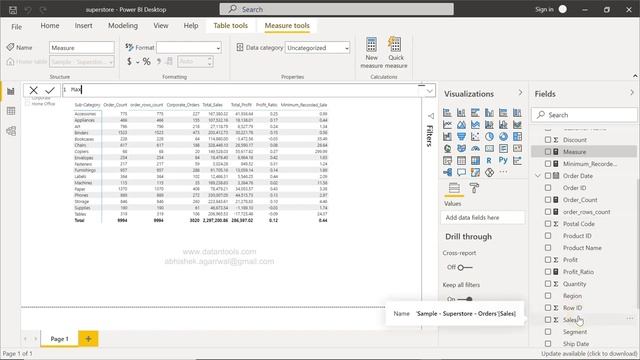Select the treemap visual
Image resolution: width=640 pixels, height=360 pixels.
click(517, 136)
